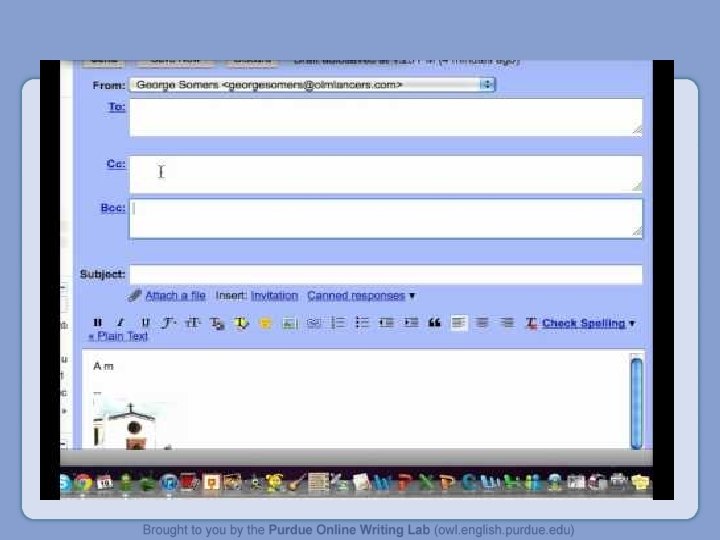Toggle Bold formatting in the compose toolbar
Image resolution: width=720 pixels, height=540 pixels.
point(97,323)
